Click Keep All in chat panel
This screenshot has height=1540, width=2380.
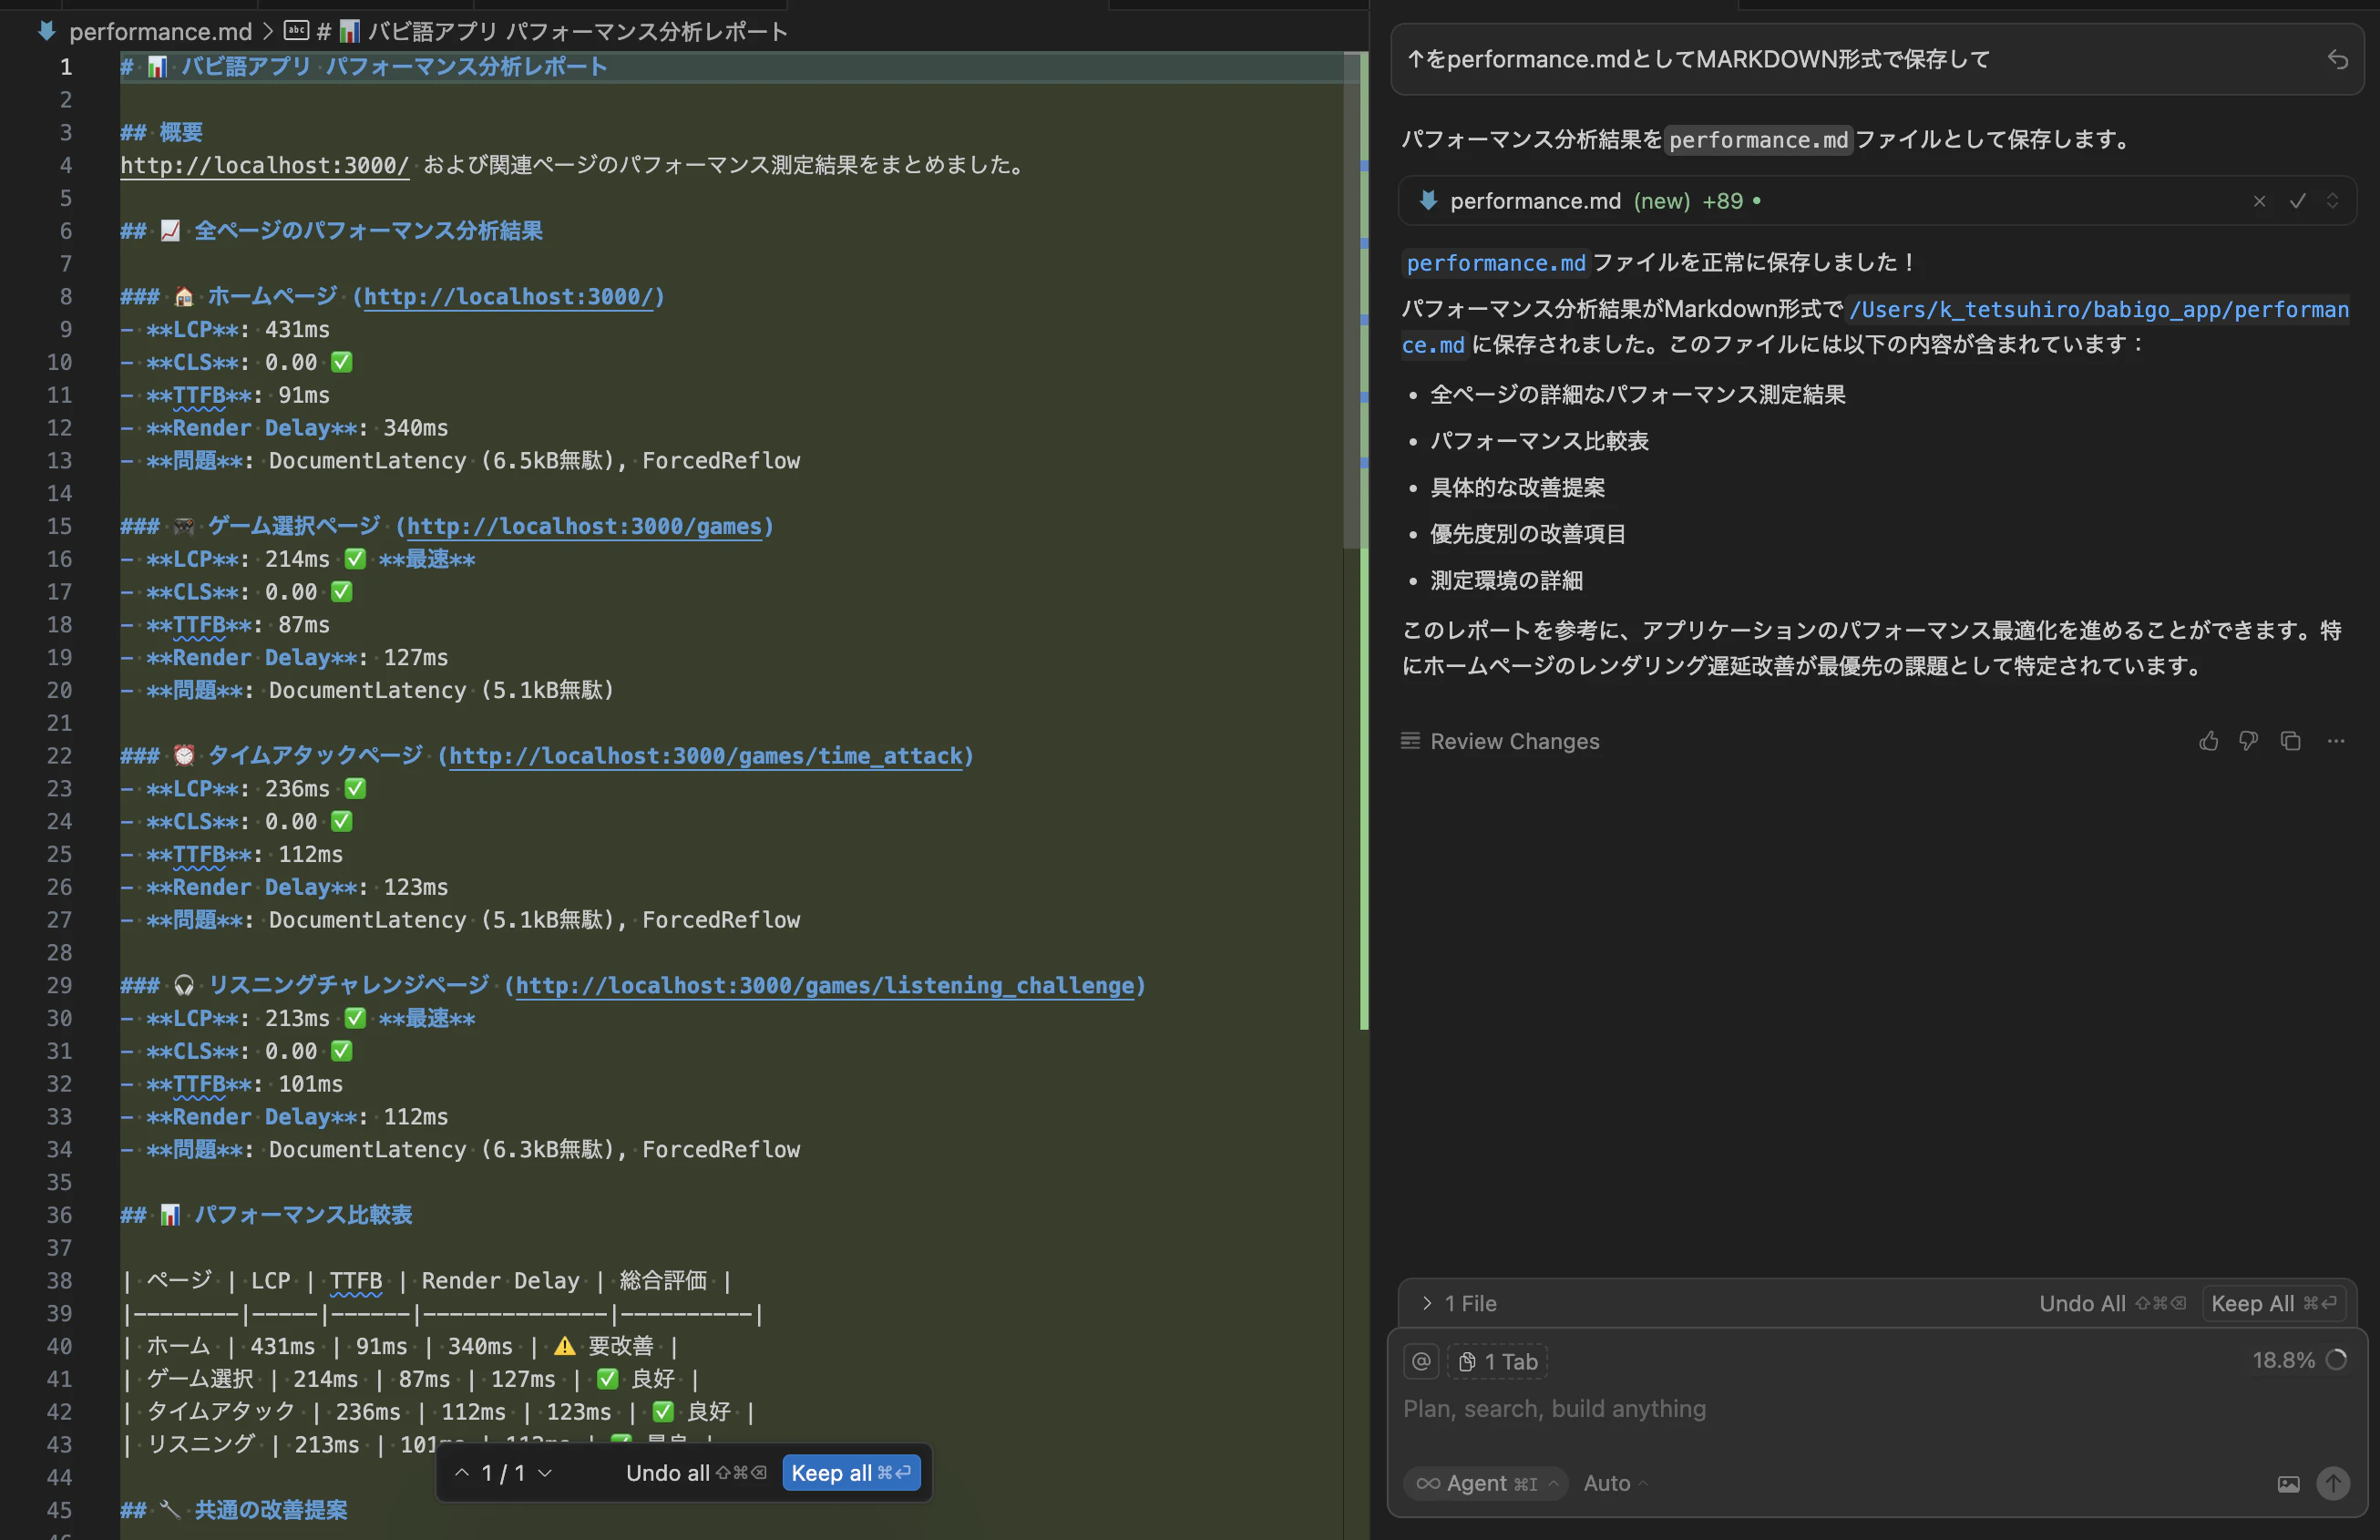2273,1303
